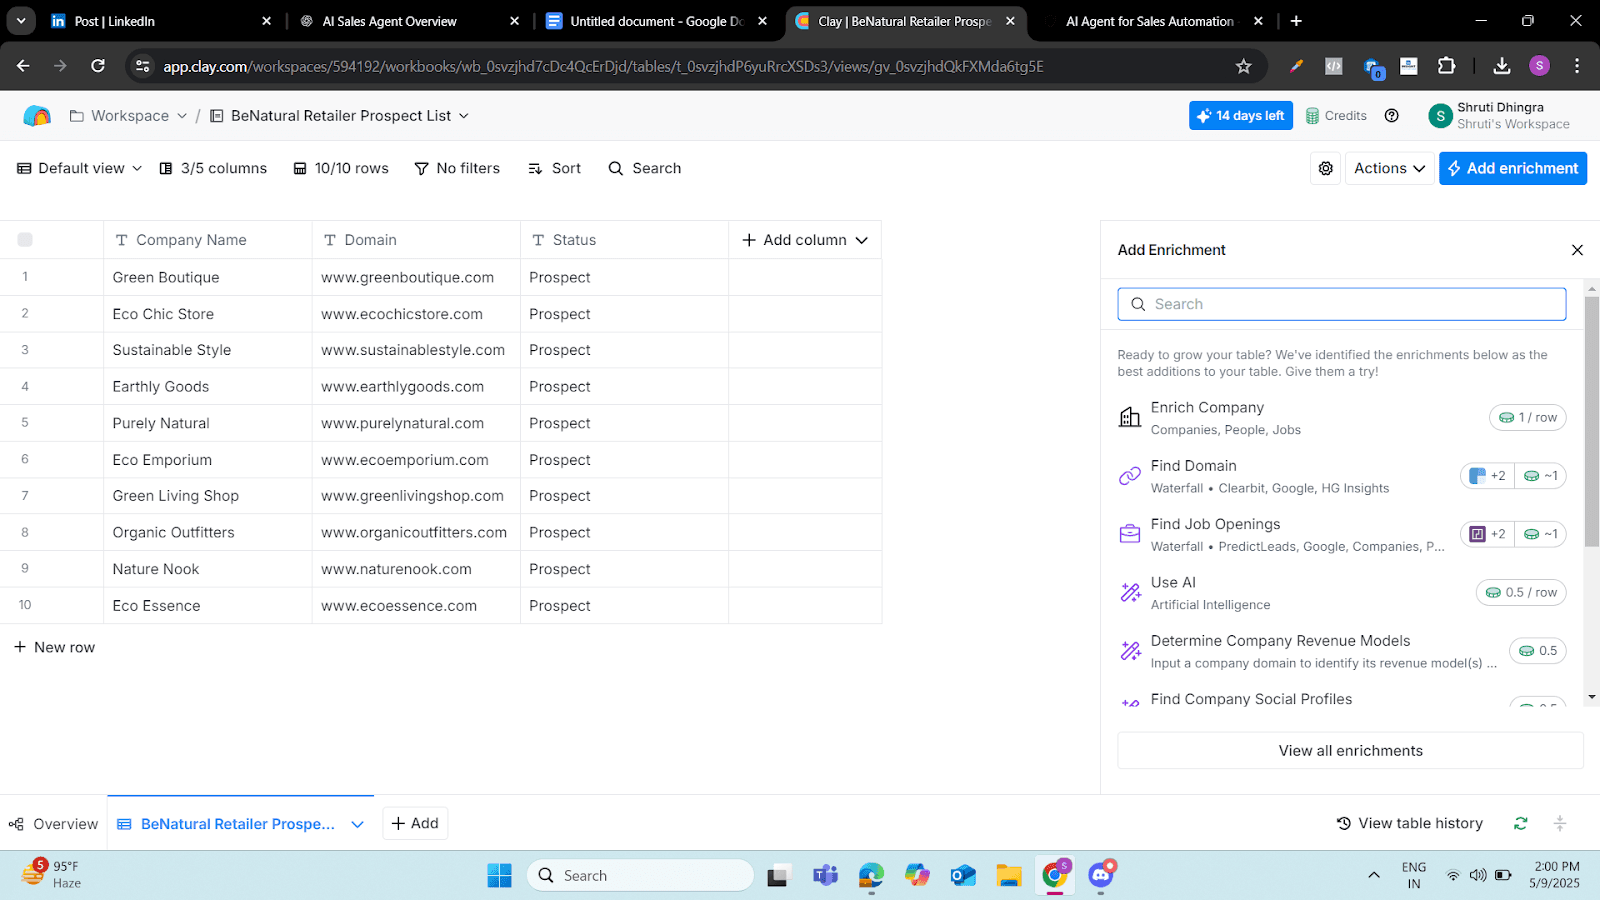
Task: Bookmark page with the star icon
Action: pos(1243,66)
